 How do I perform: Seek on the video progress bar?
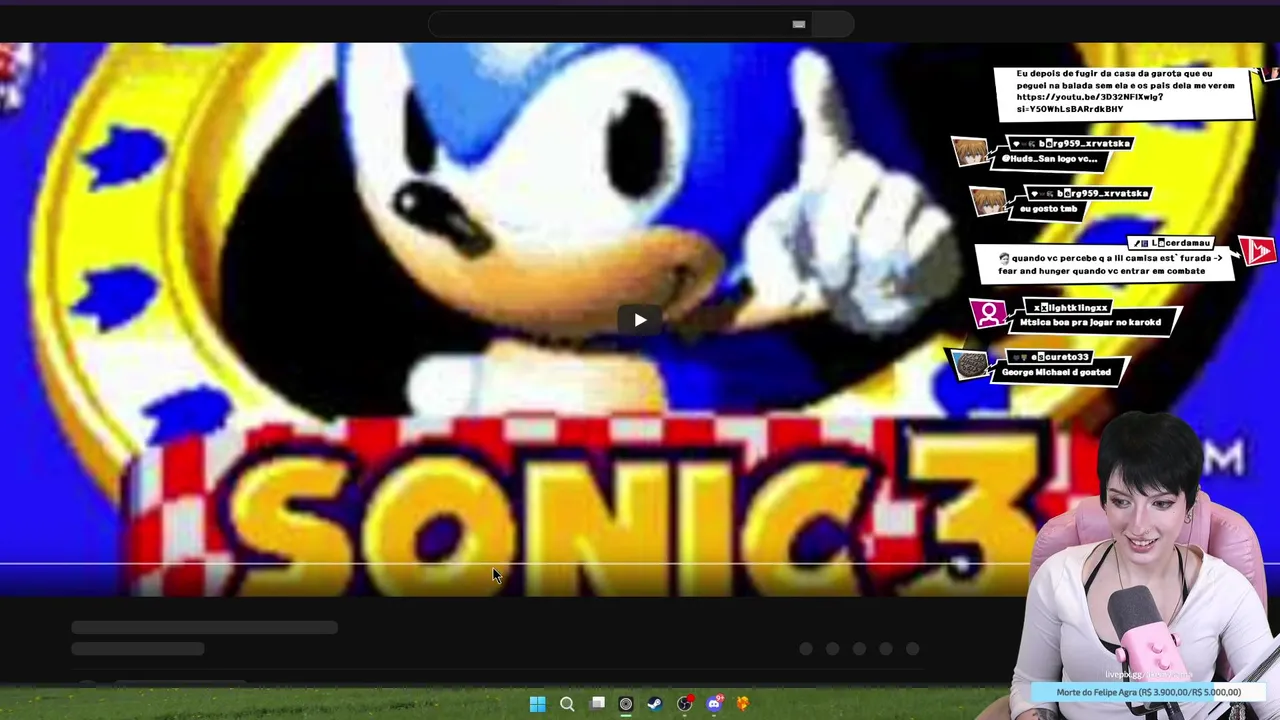click(x=640, y=566)
